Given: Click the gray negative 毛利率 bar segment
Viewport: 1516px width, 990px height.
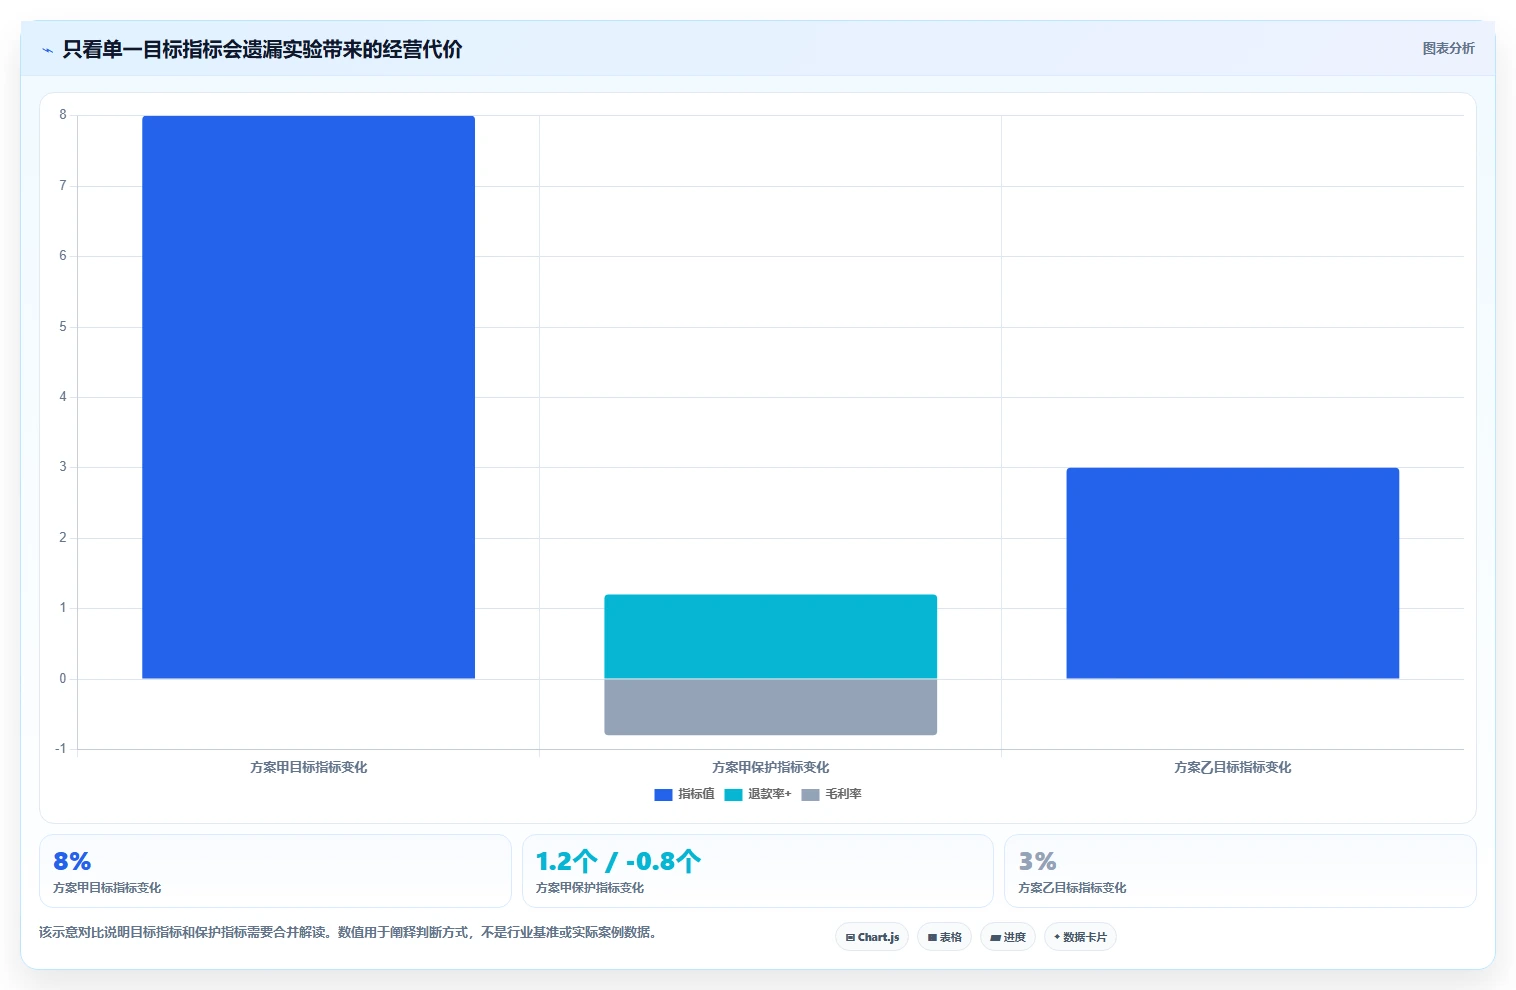Looking at the screenshot, I should [770, 707].
